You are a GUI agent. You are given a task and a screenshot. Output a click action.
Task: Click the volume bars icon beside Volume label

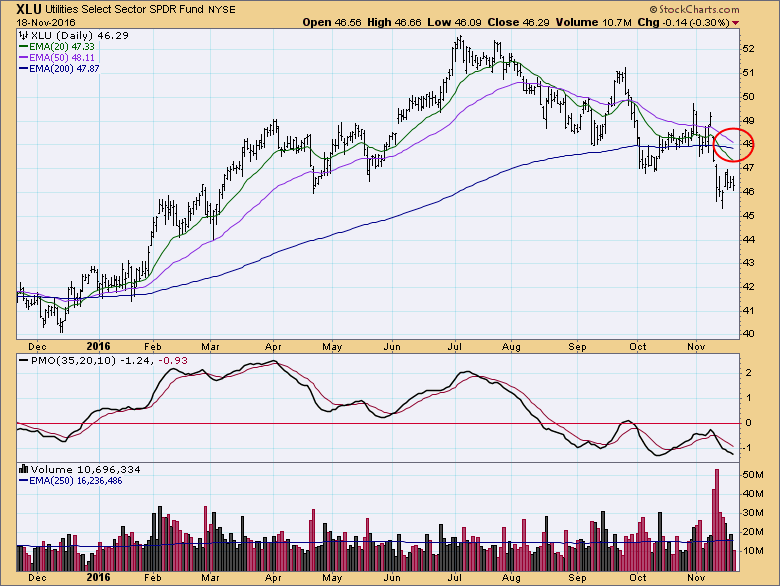[x=23, y=469]
